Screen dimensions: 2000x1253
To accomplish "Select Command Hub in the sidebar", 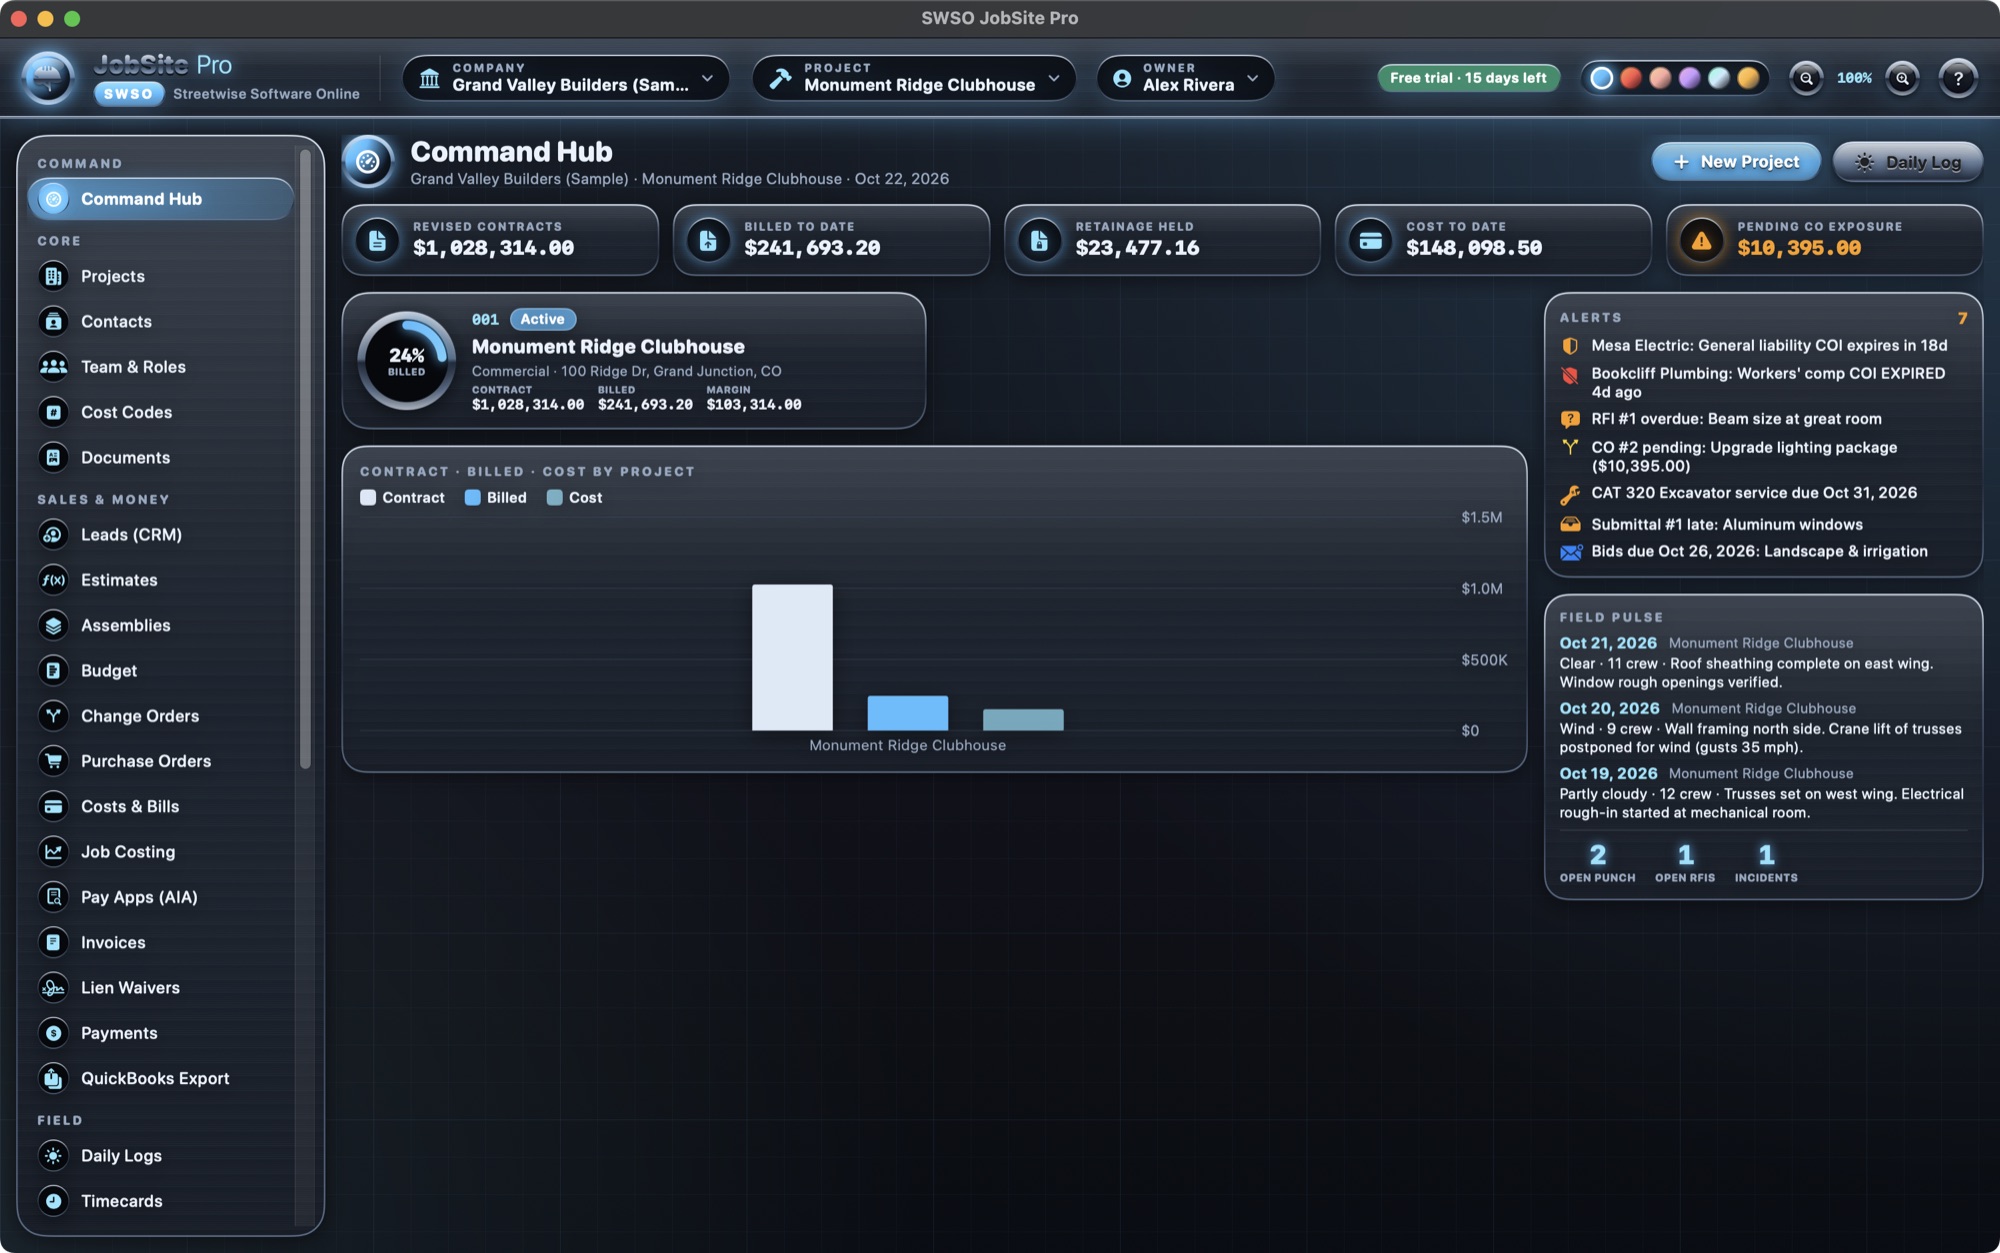I will [x=161, y=199].
